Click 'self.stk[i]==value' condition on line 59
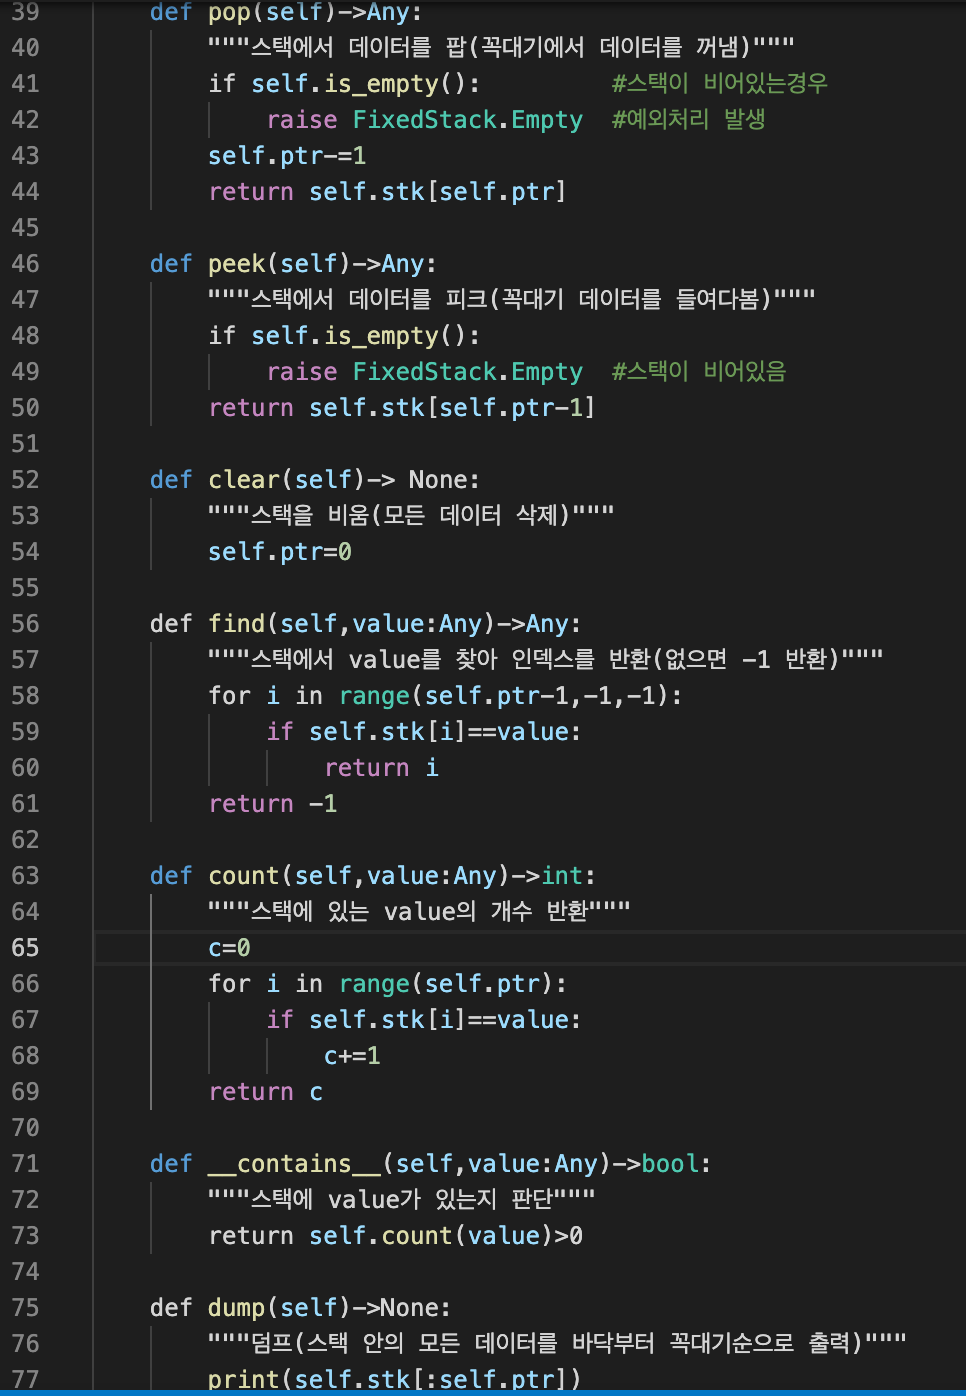This screenshot has width=966, height=1396. point(439,732)
